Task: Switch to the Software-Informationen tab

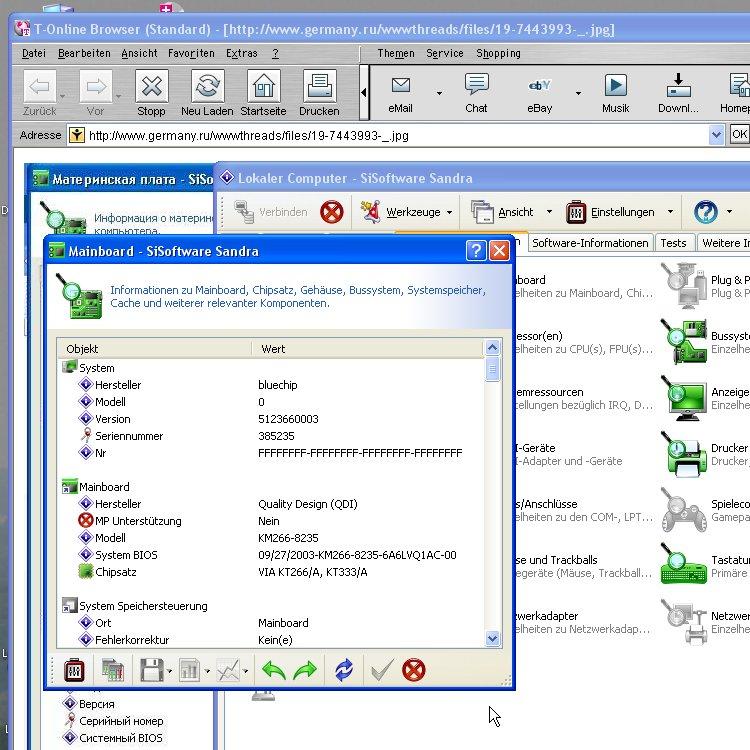Action: pyautogui.click(x=590, y=243)
